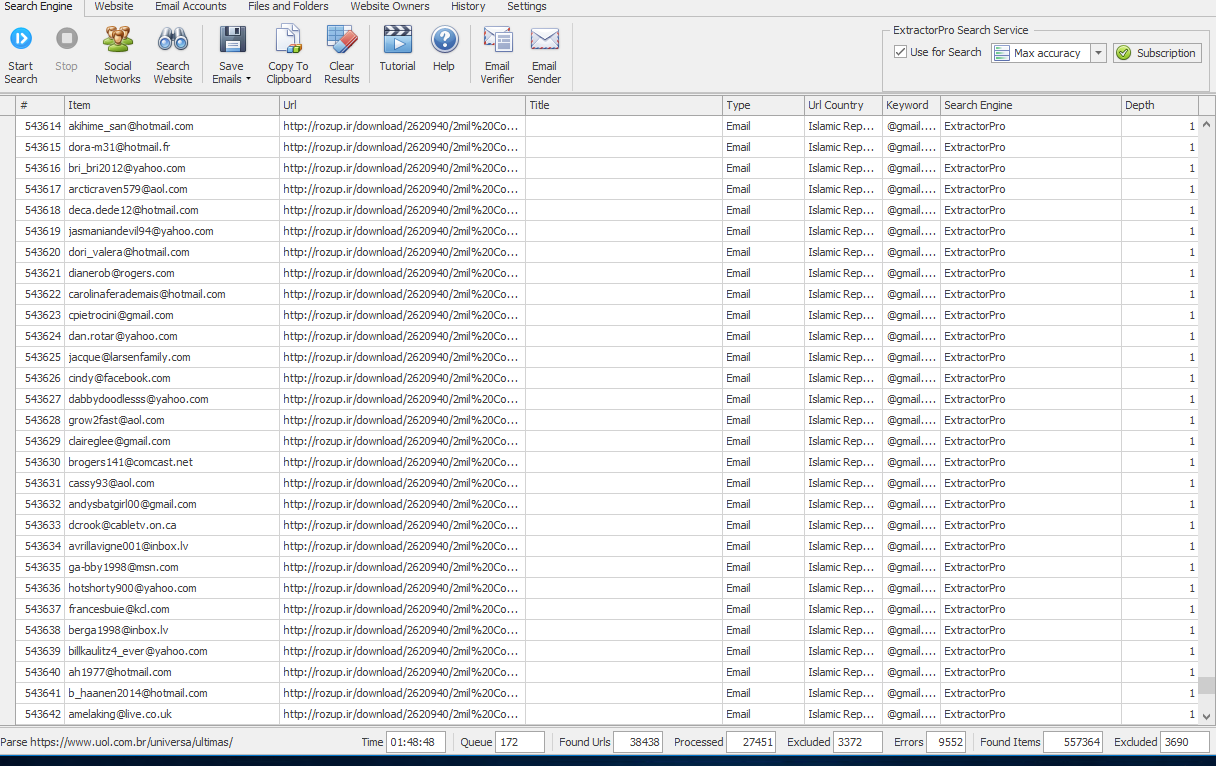Image resolution: width=1216 pixels, height=766 pixels.
Task: Select row cpietrocini@gmail.com
Action: click(x=608, y=315)
